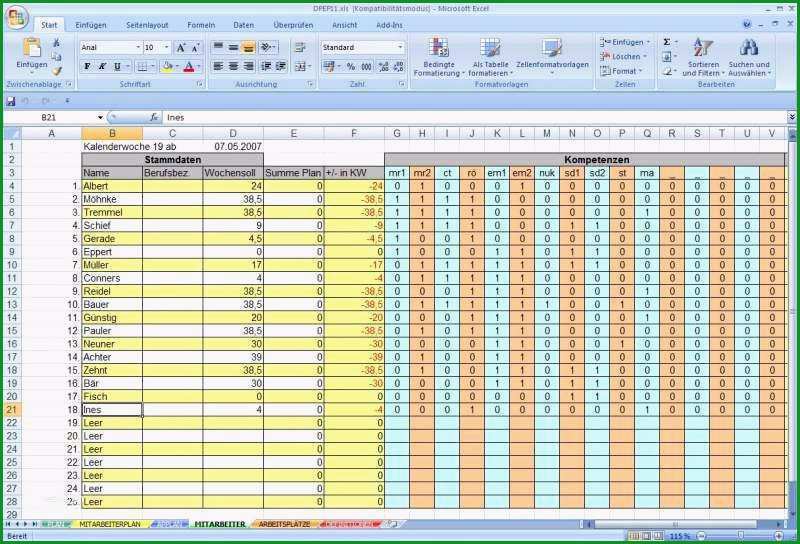This screenshot has width=800, height=544.
Task: Open the borders dropdown arrow
Action: (153, 67)
